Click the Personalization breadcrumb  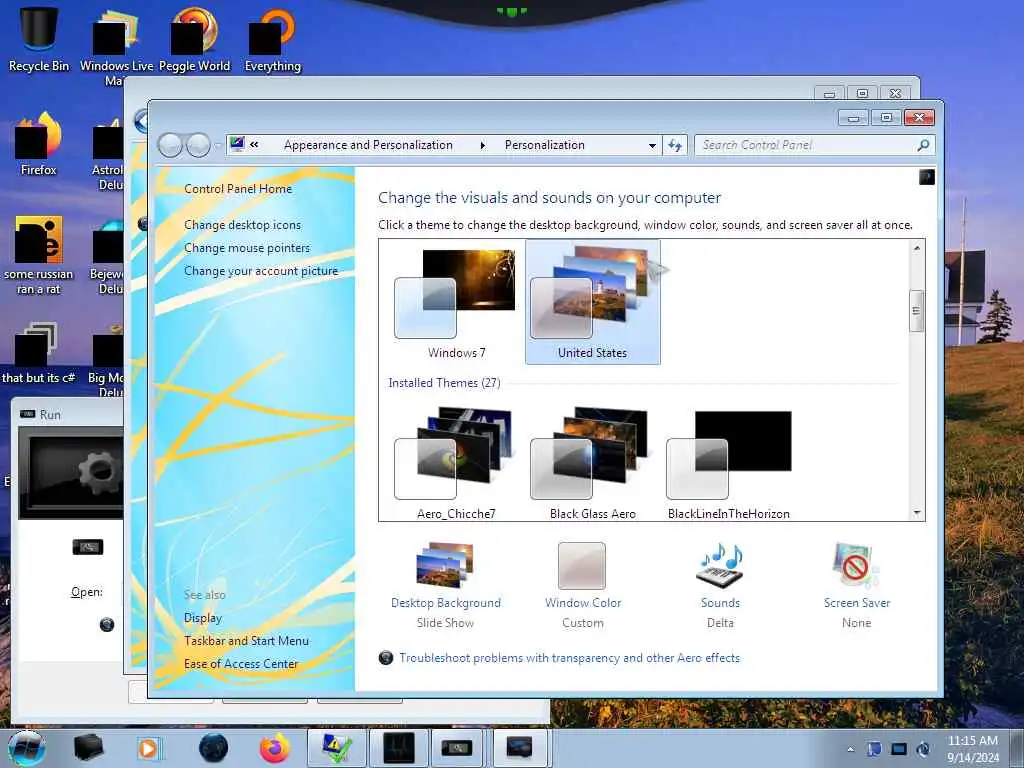click(x=544, y=145)
